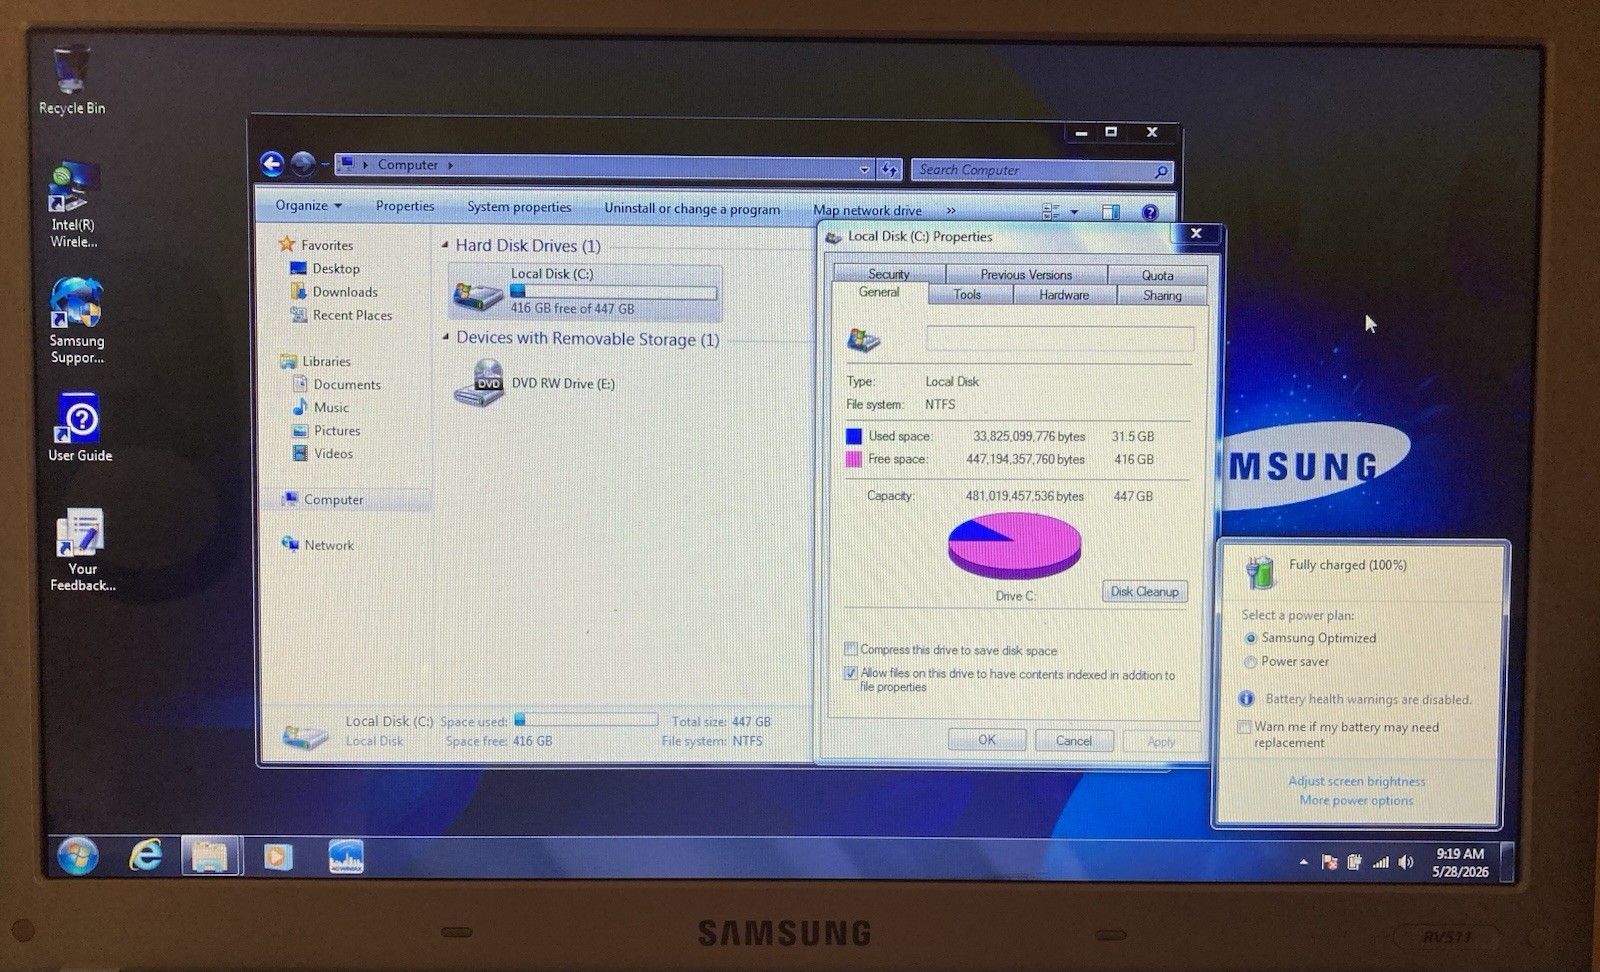Open the view options dropdown arrow

1074,212
